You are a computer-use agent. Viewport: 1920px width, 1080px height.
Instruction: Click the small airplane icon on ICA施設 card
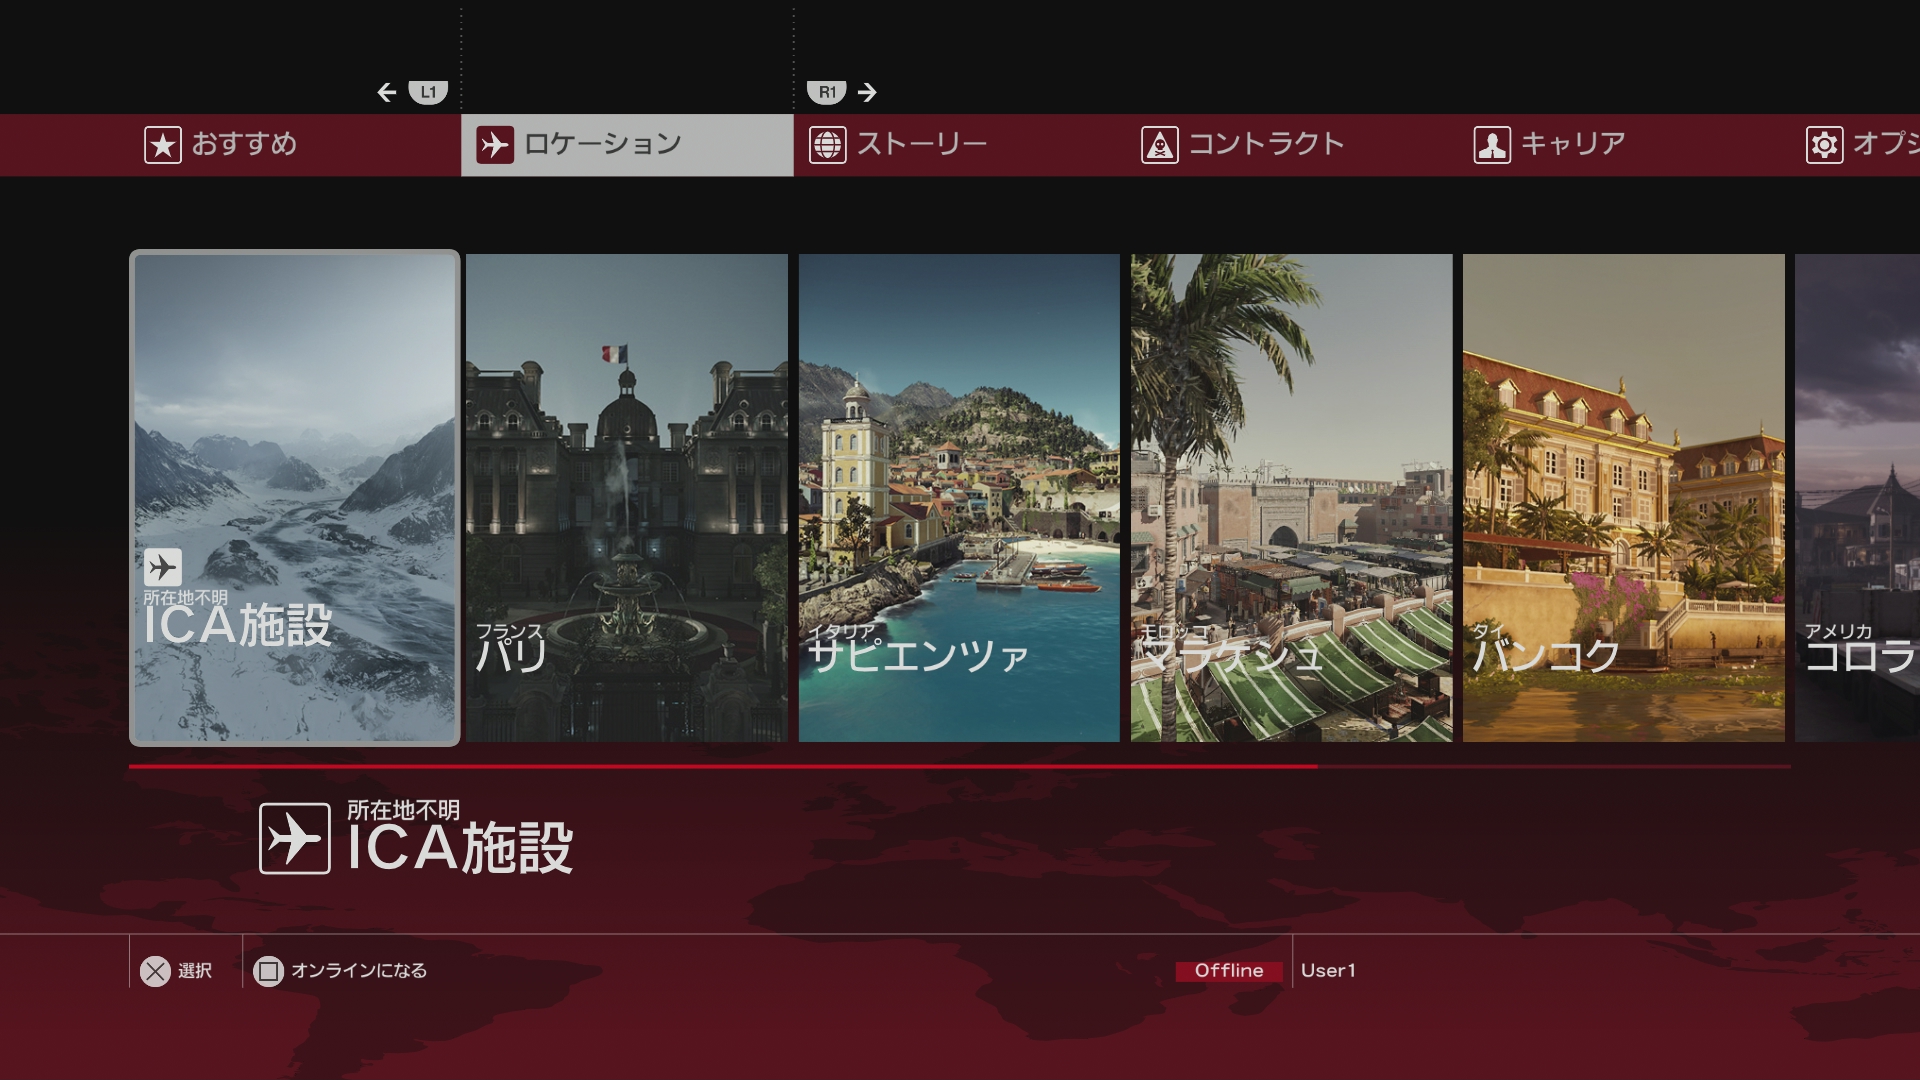[162, 567]
